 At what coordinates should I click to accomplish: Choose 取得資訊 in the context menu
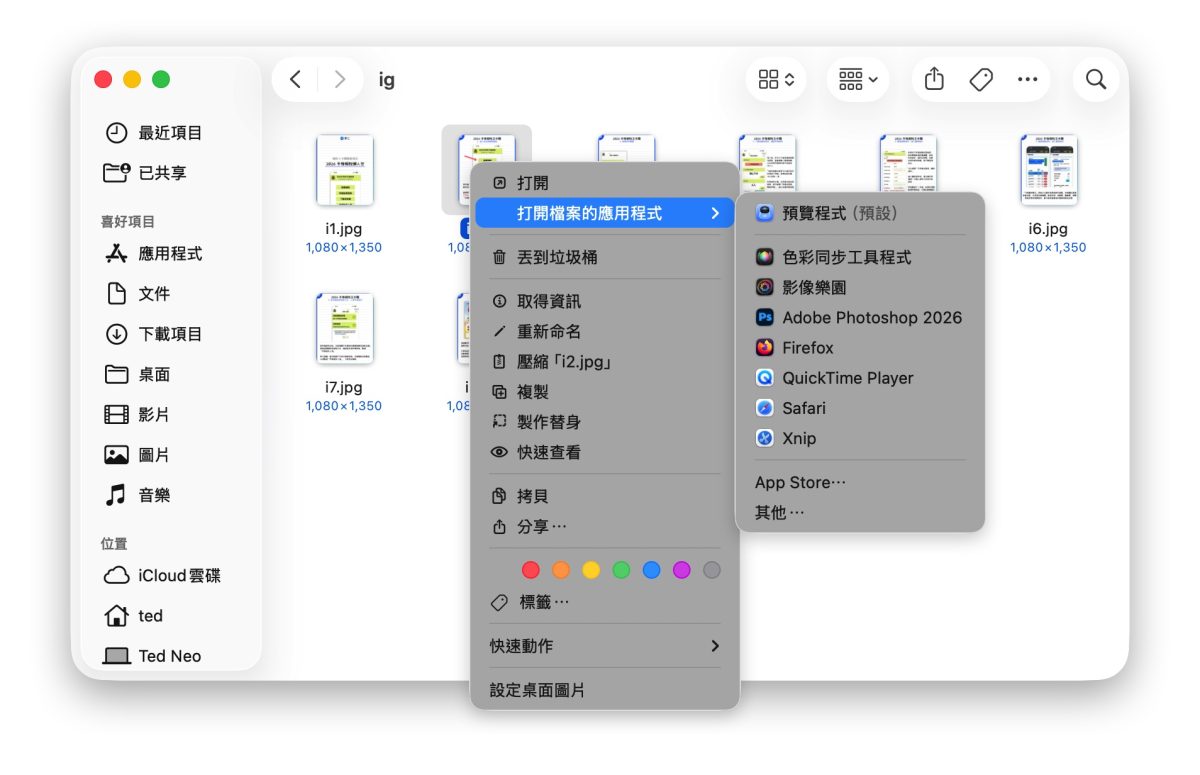[605, 301]
